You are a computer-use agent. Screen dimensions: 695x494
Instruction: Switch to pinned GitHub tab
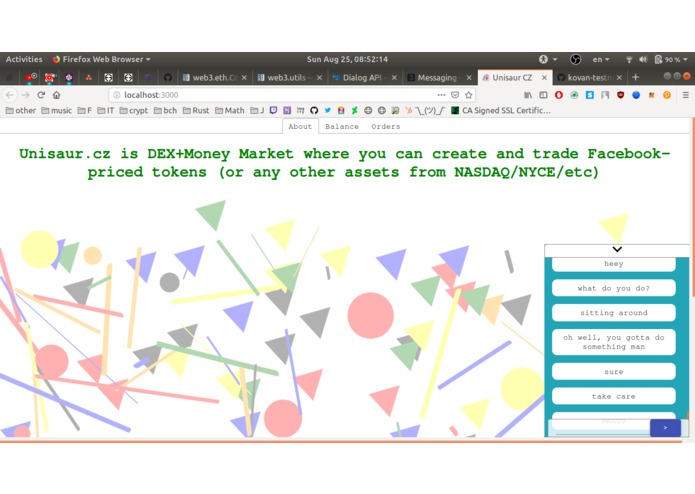[168, 78]
